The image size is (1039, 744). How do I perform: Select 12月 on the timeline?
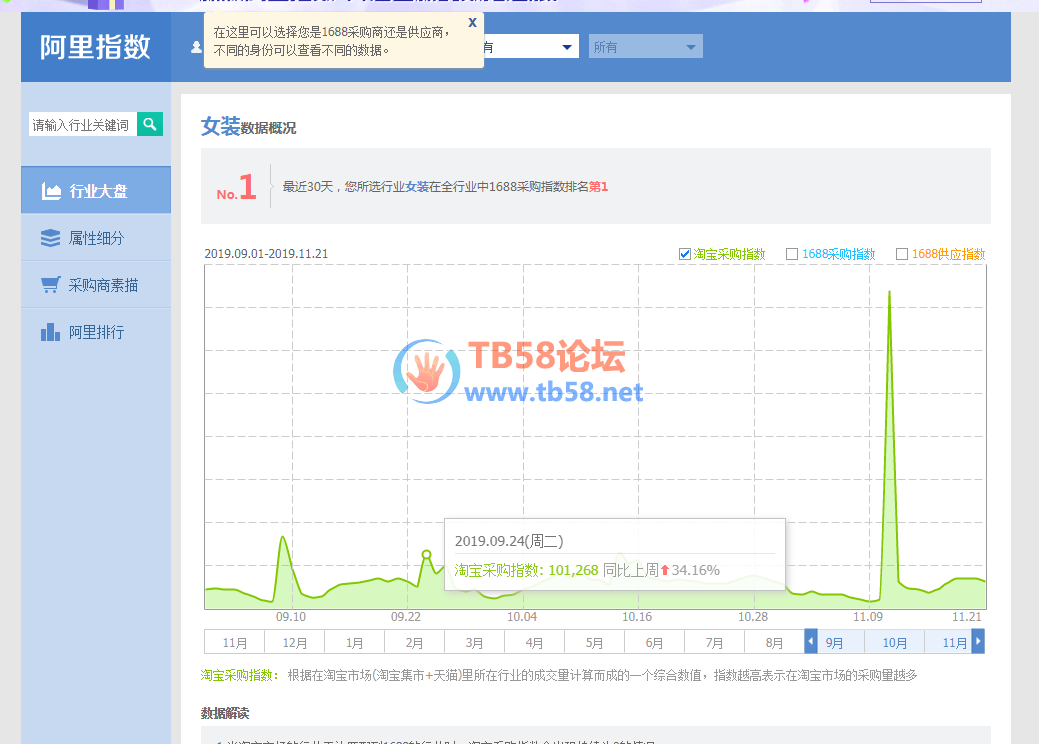[294, 643]
